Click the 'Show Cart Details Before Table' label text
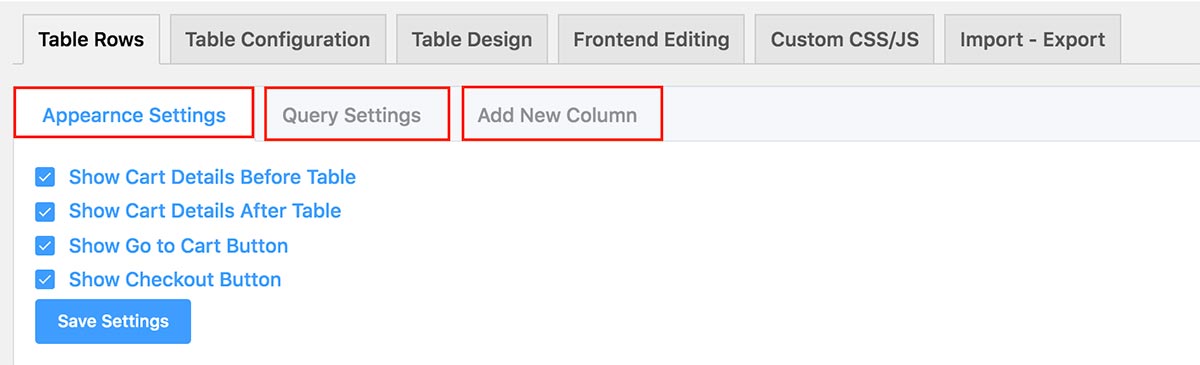Image resolution: width=1200 pixels, height=365 pixels. tap(212, 177)
